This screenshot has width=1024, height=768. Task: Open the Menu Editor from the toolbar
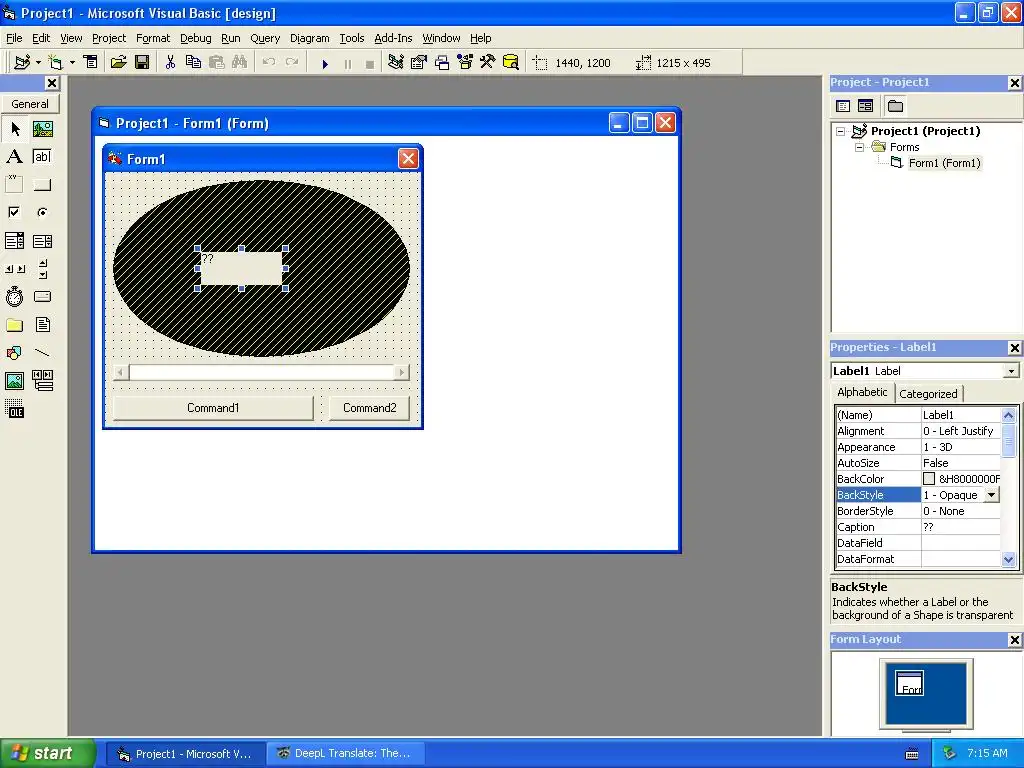tap(91, 62)
